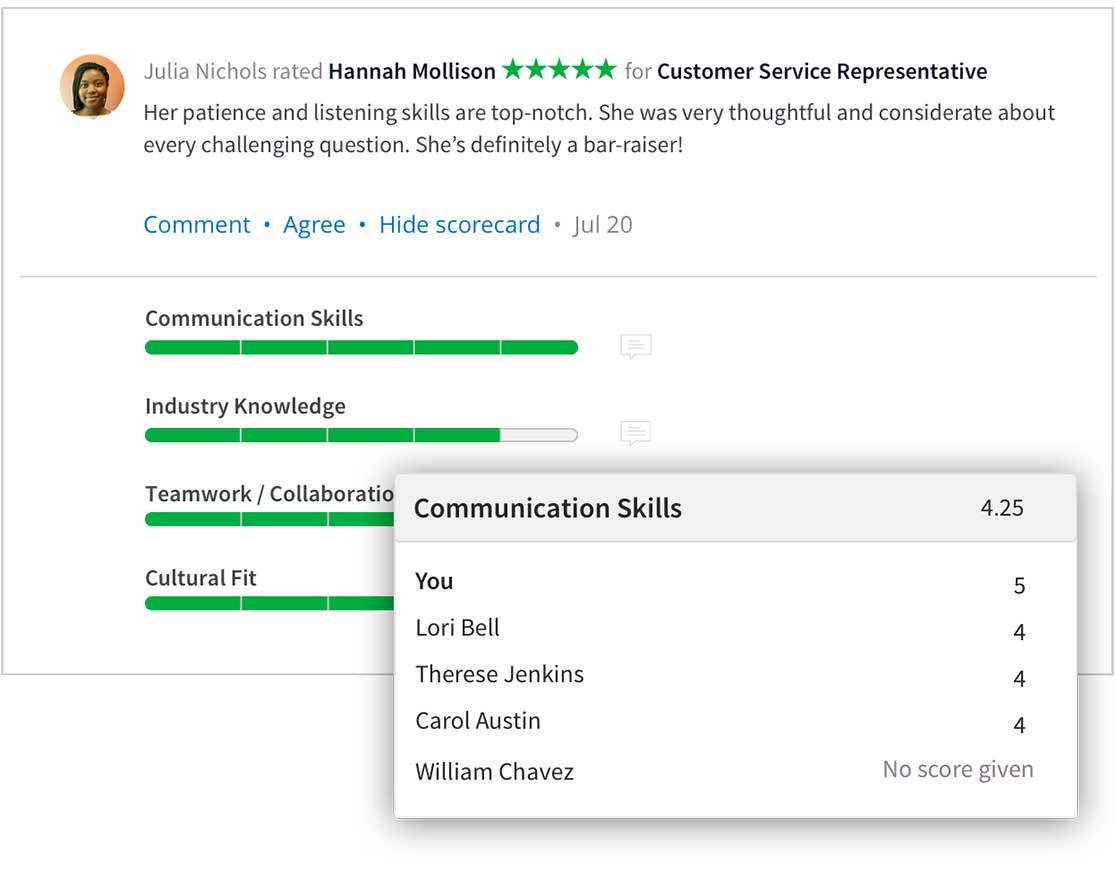
Task: Open the Customer Service Representative job
Action: click(822, 72)
